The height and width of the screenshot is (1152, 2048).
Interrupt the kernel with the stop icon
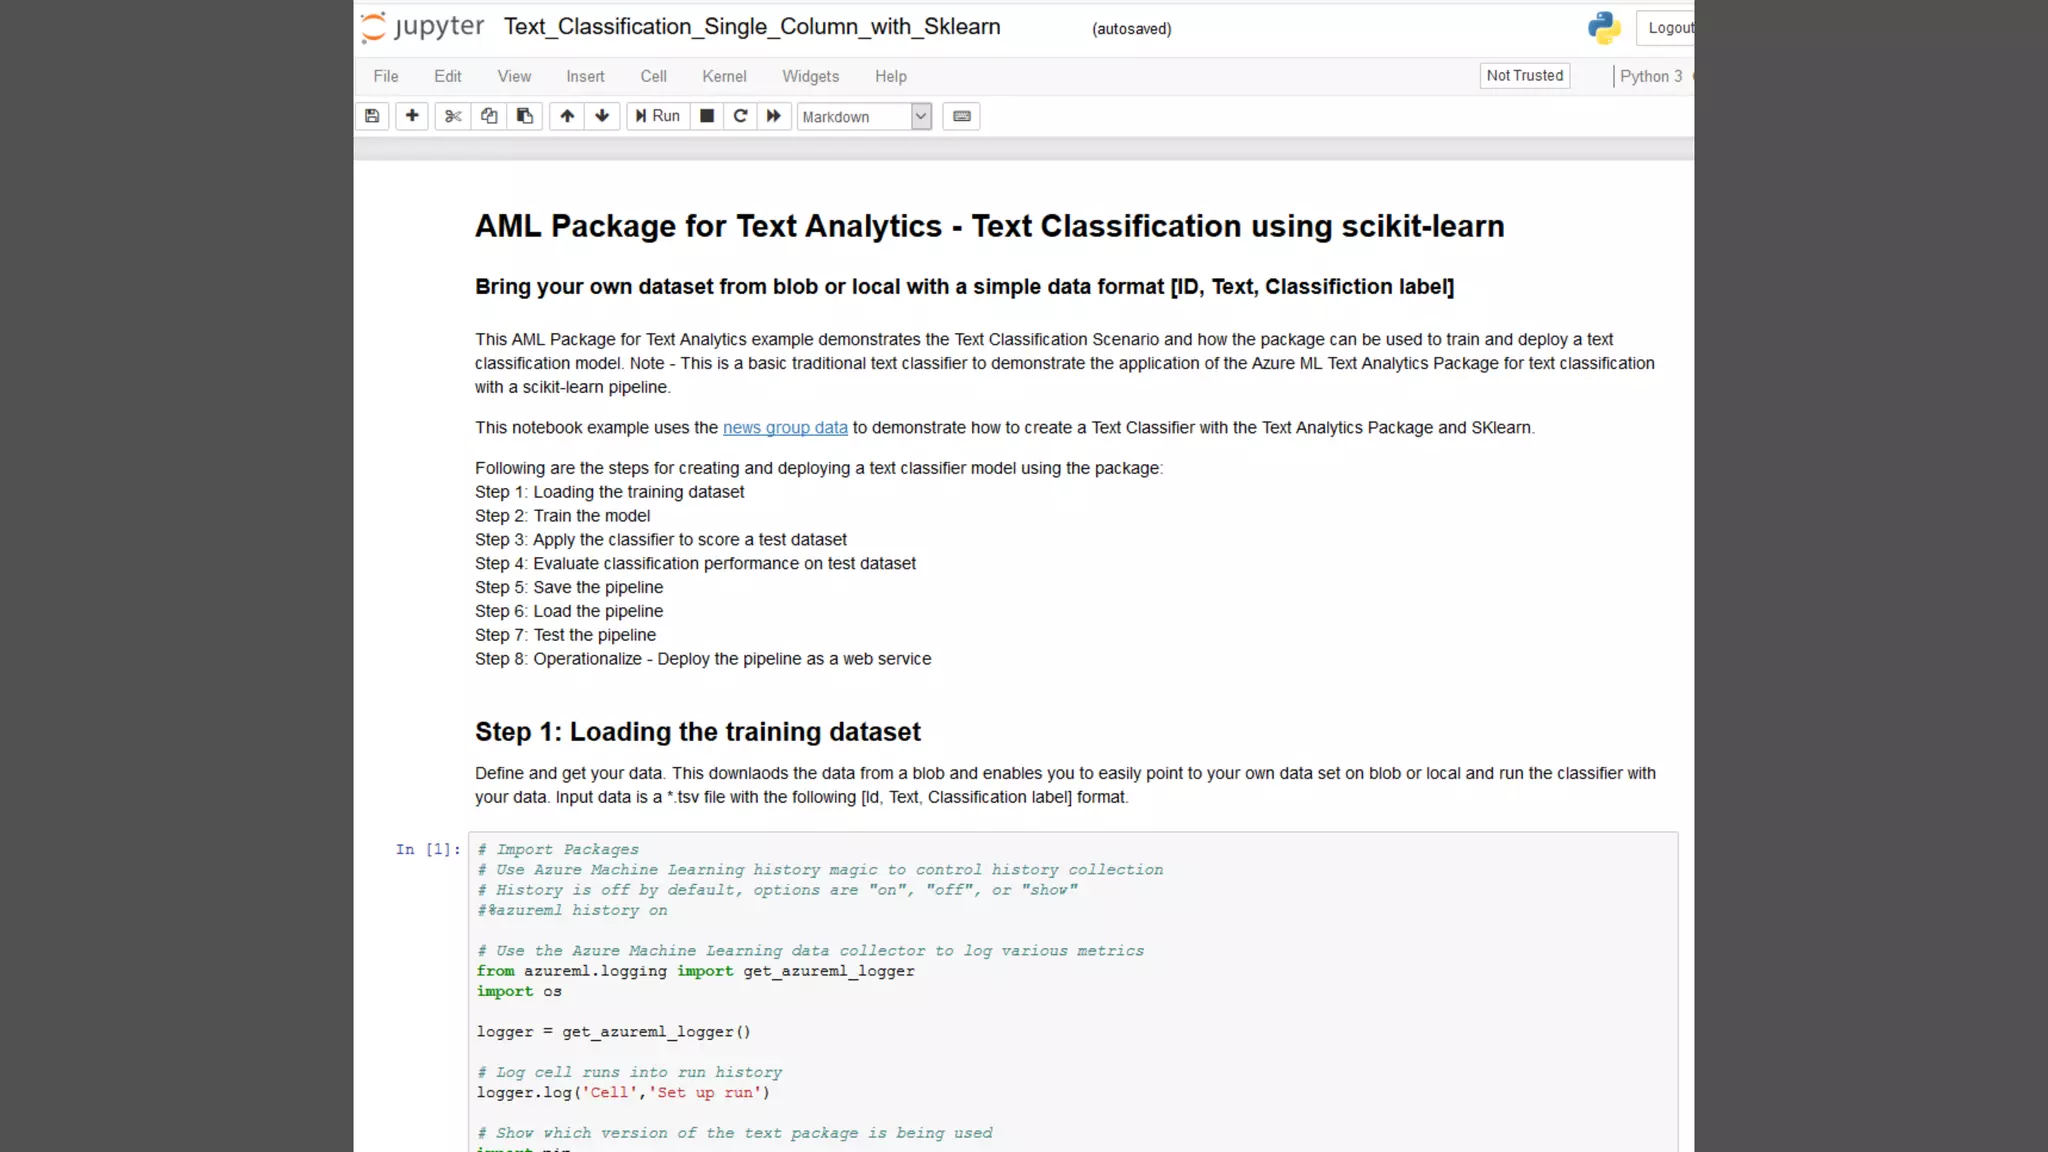[707, 116]
